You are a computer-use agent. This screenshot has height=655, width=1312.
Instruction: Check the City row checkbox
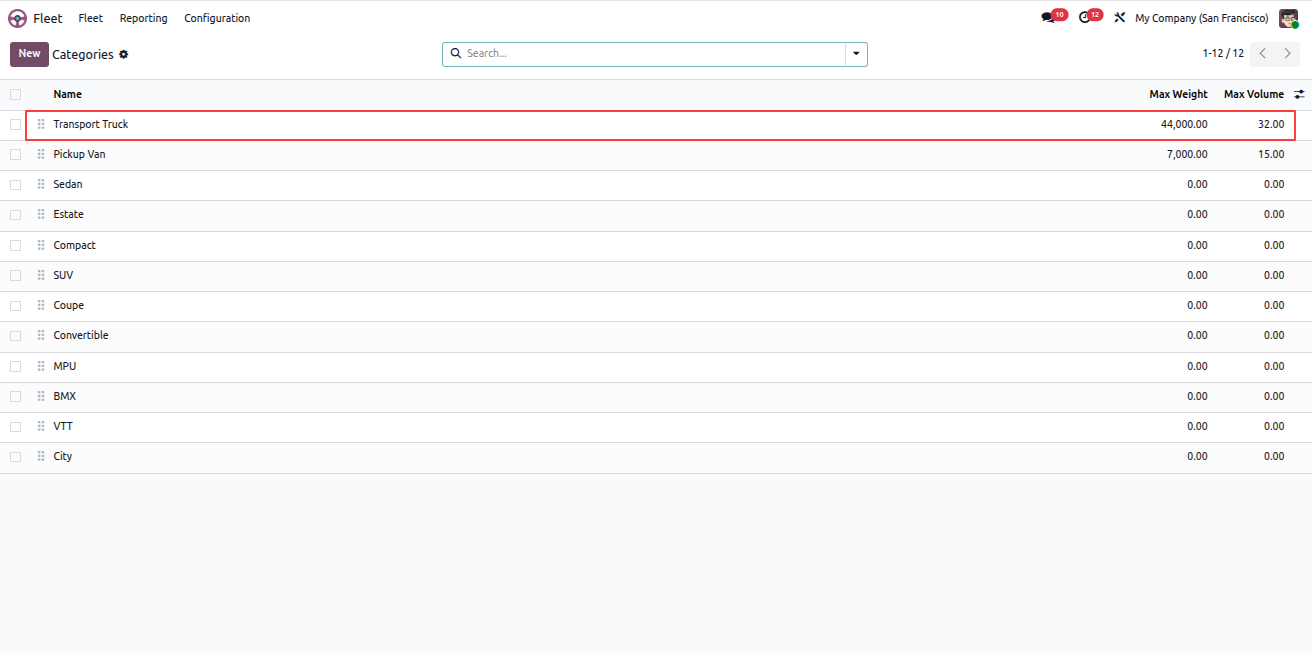coord(15,456)
